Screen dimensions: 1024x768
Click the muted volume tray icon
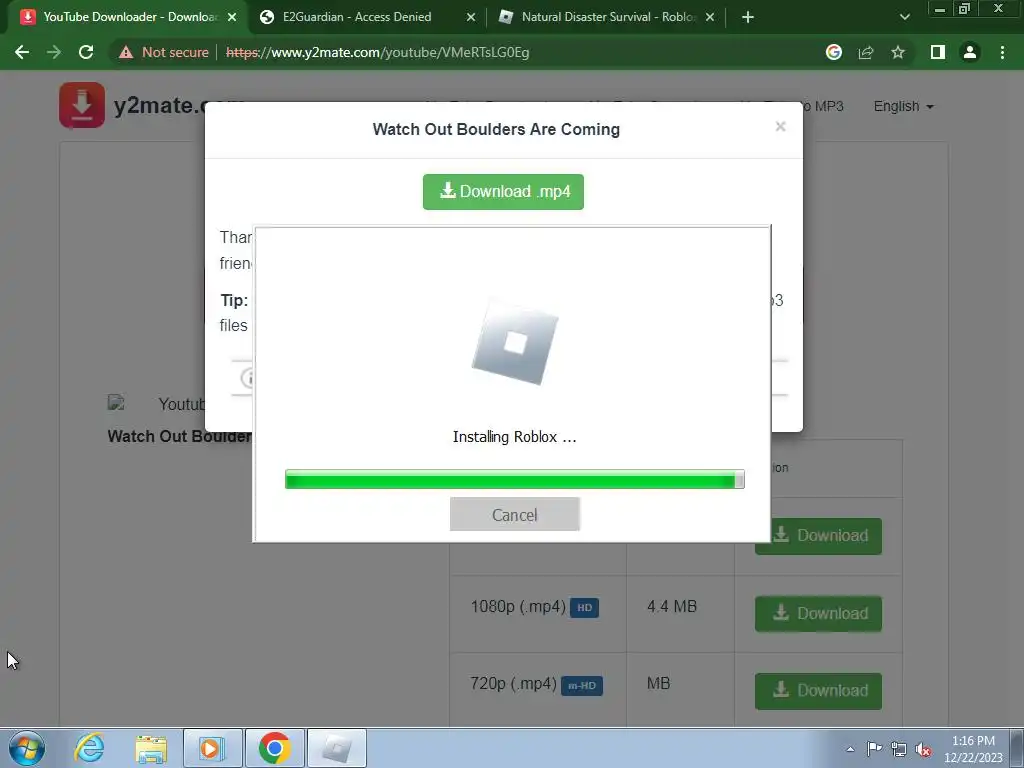(923, 749)
